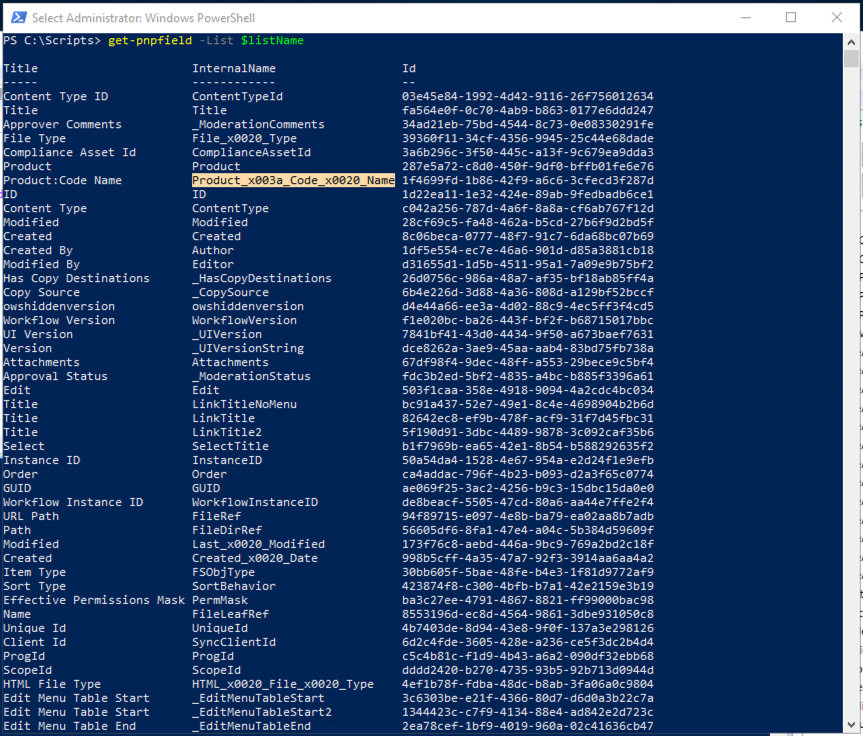This screenshot has height=736, width=863.
Task: Click the Id column header
Action: [x=409, y=68]
